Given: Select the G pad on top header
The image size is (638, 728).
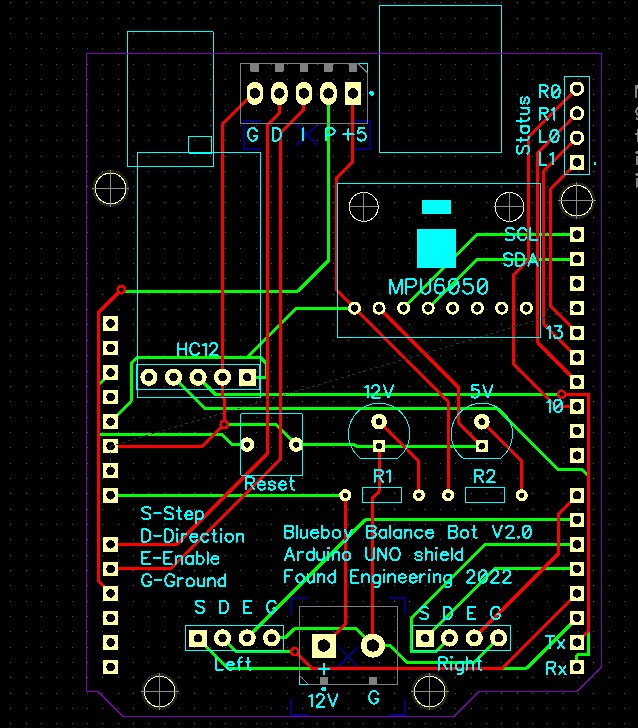Looking at the screenshot, I should point(255,94).
